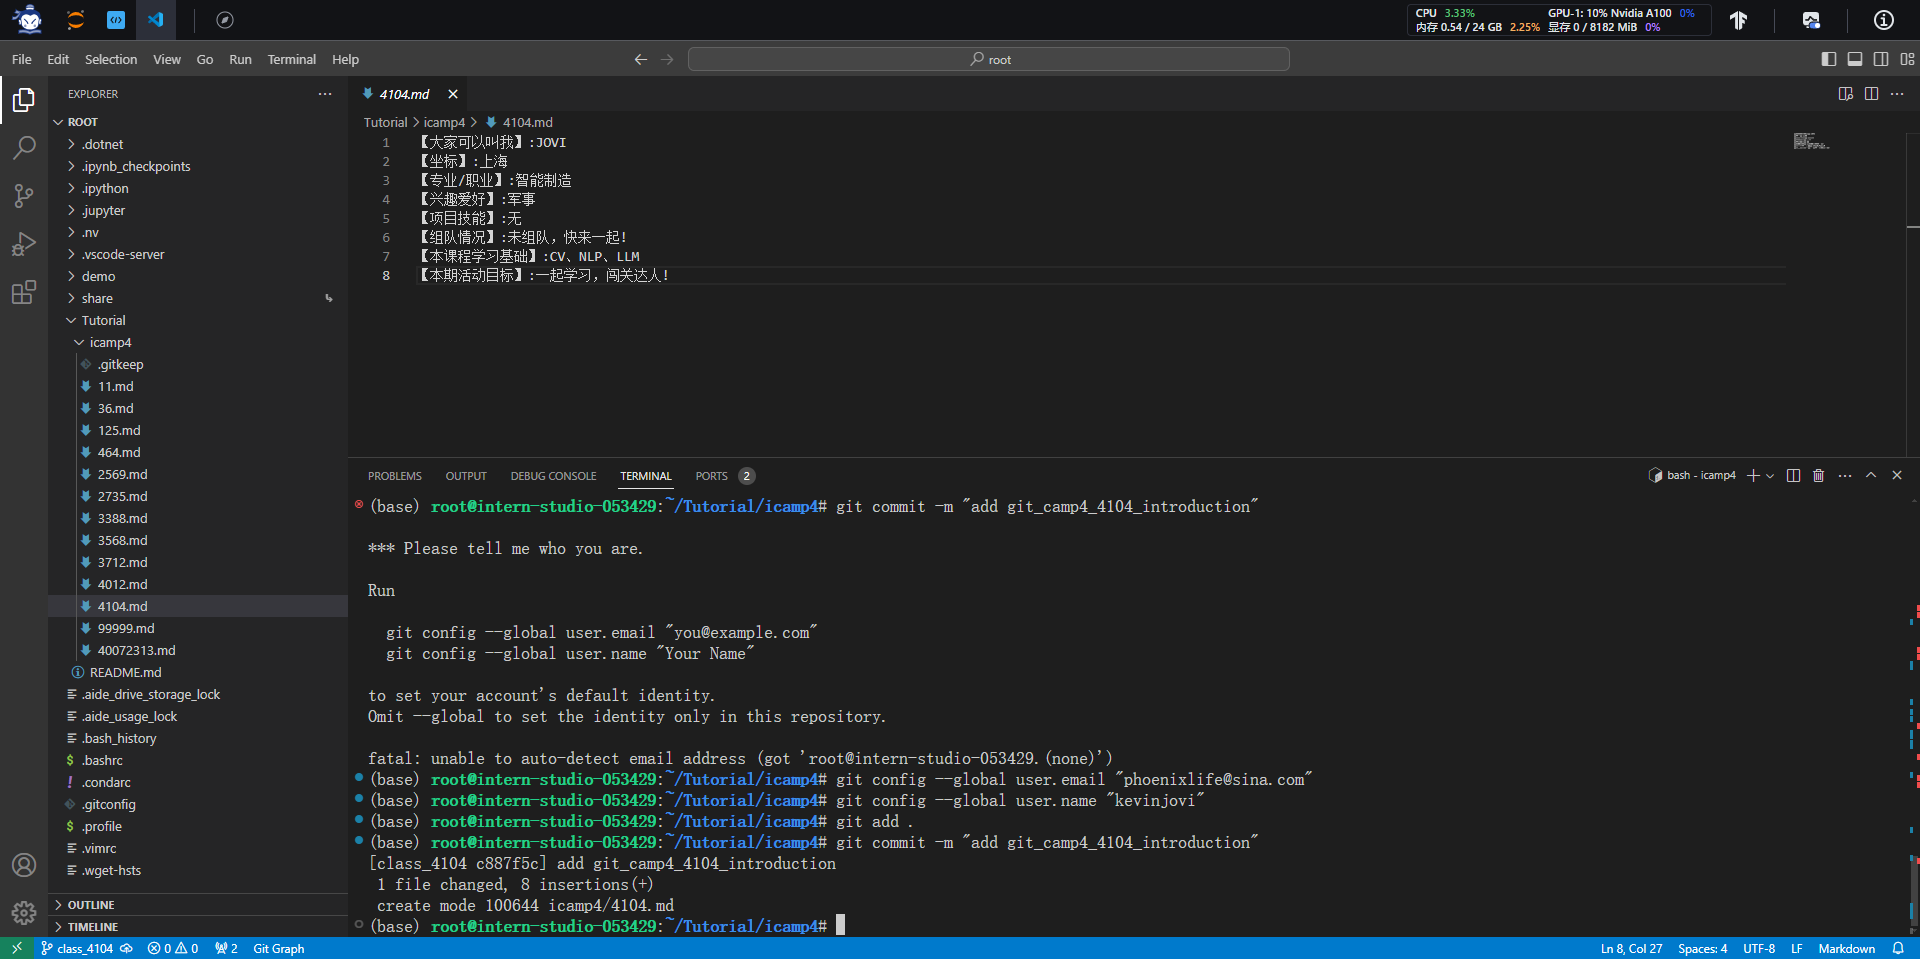1920x959 pixels.
Task: Open the Manage gear icon
Action: [x=24, y=912]
